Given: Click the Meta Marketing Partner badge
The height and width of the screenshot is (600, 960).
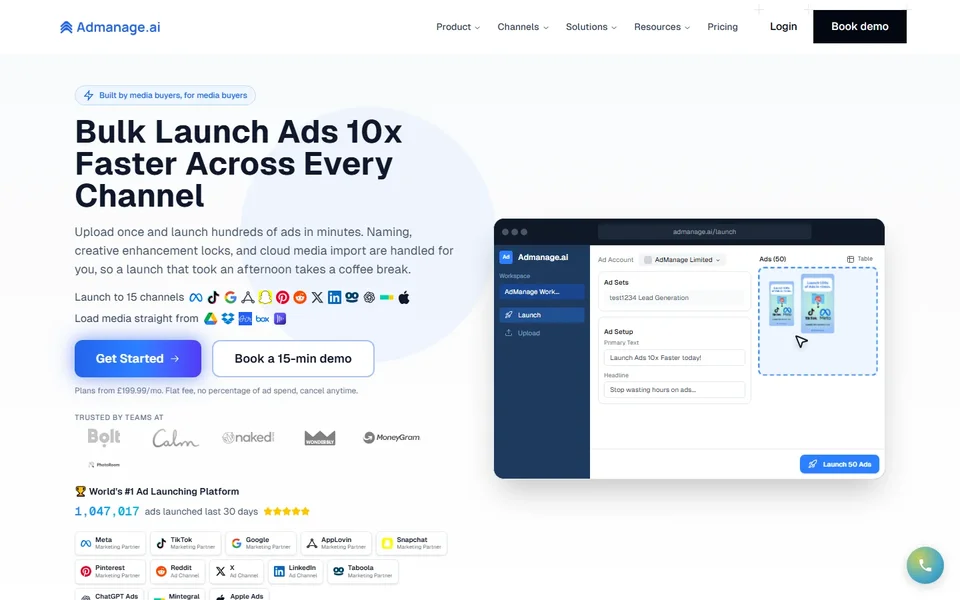Looking at the screenshot, I should [x=110, y=543].
